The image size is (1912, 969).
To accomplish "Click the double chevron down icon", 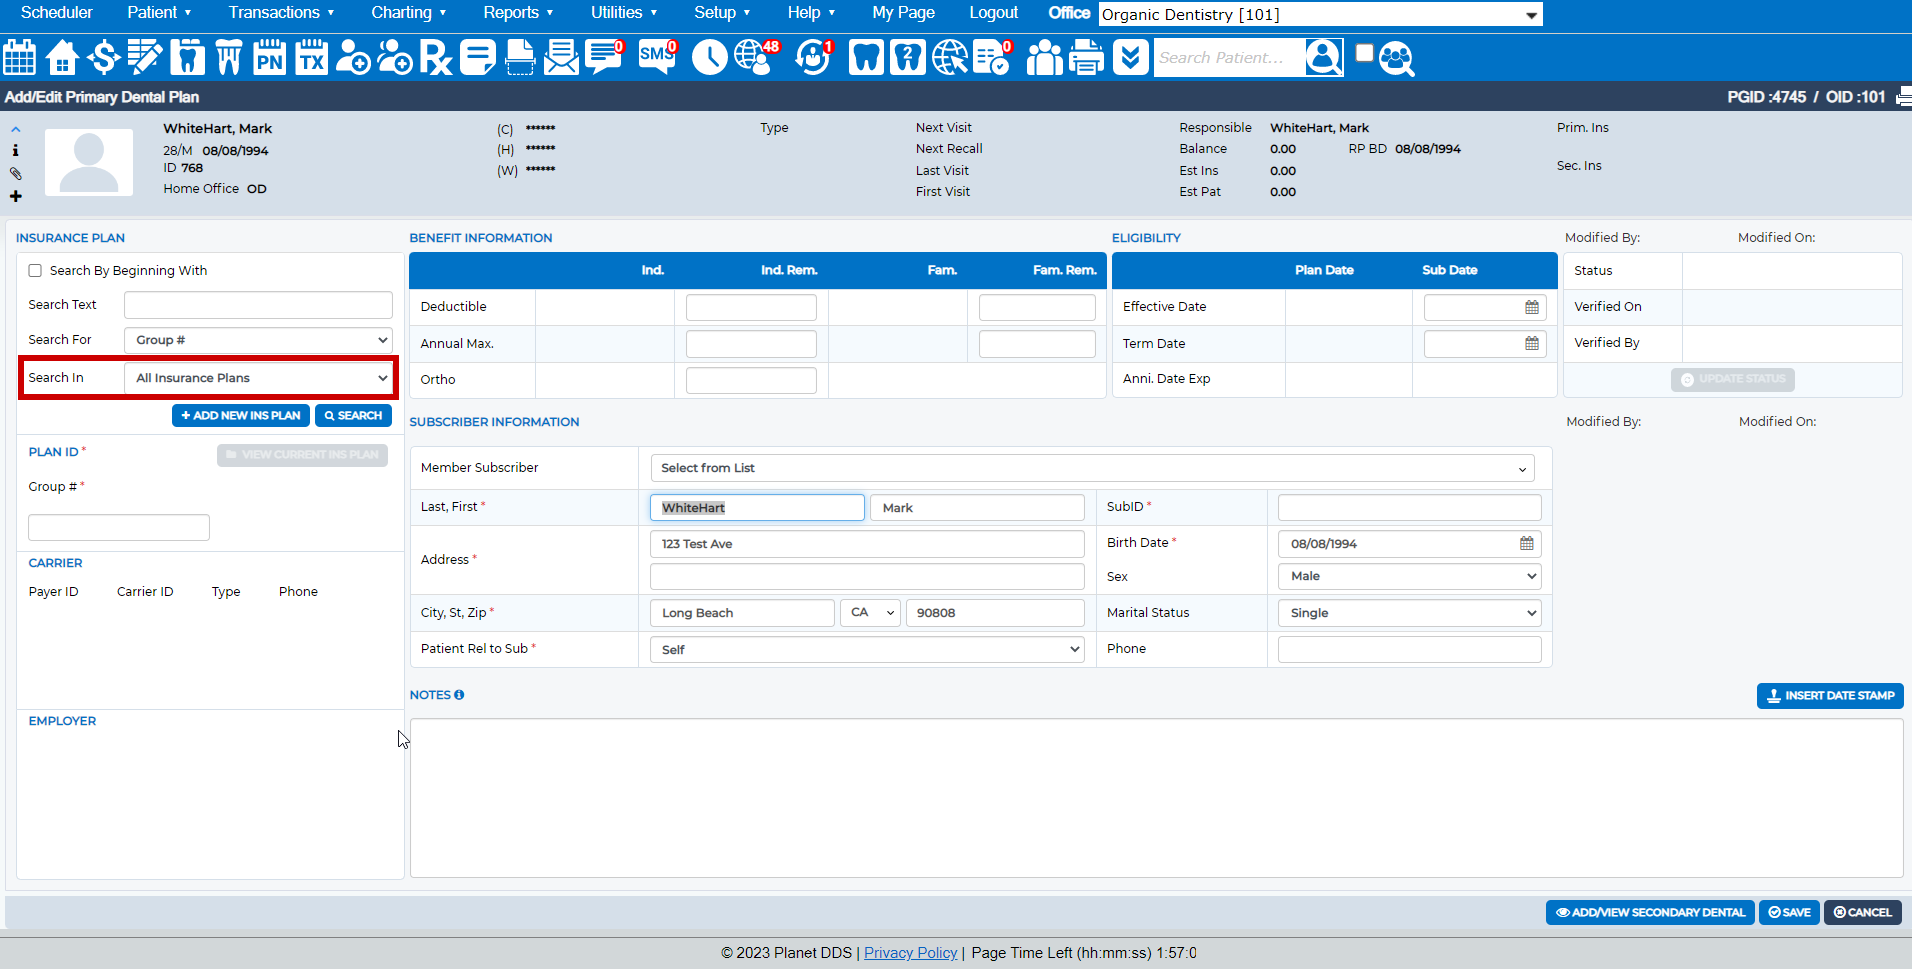I will tap(1130, 57).
